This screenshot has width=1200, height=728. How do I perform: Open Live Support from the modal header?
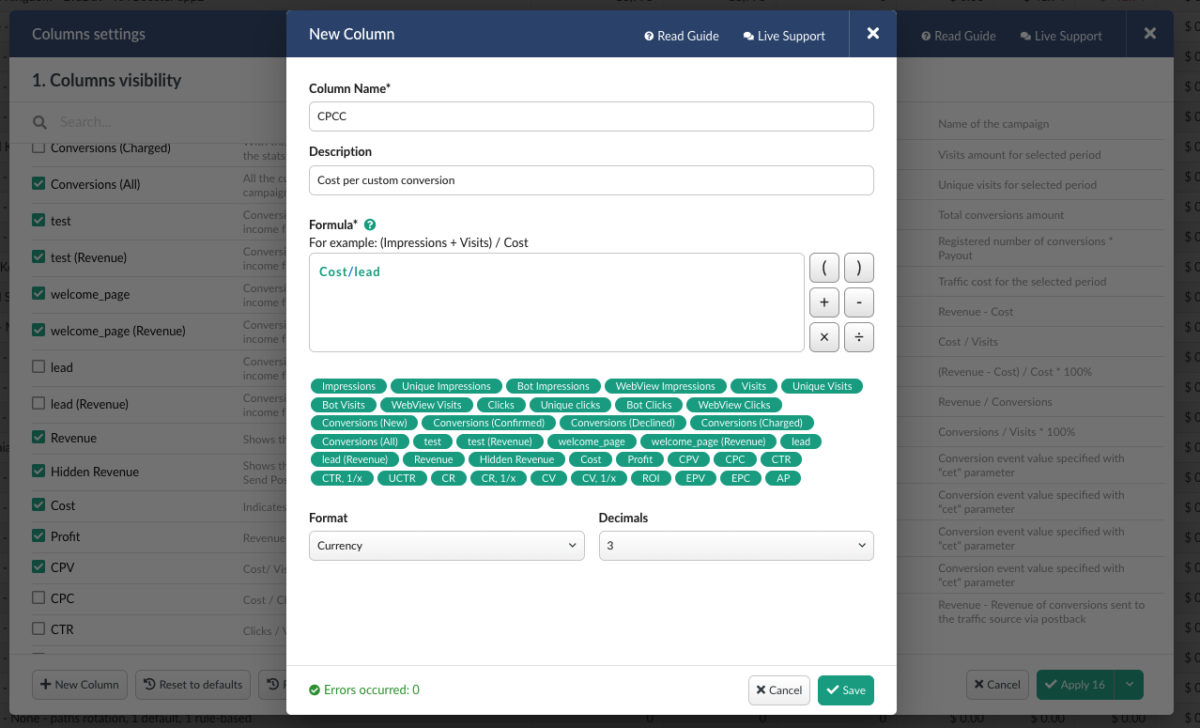[x=784, y=34]
